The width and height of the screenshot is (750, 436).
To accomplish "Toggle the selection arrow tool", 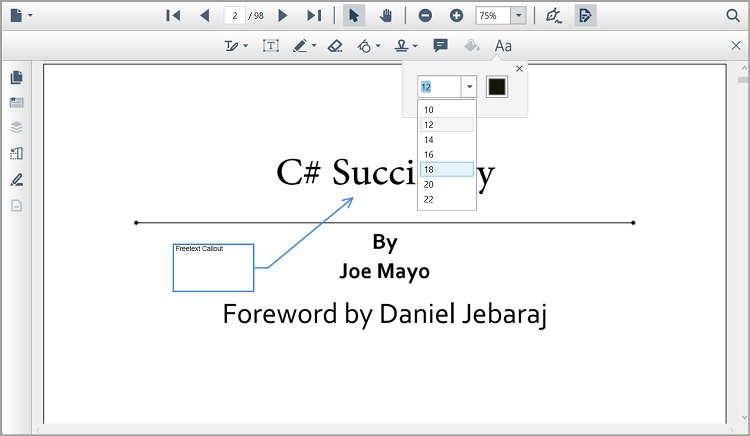I will point(353,16).
